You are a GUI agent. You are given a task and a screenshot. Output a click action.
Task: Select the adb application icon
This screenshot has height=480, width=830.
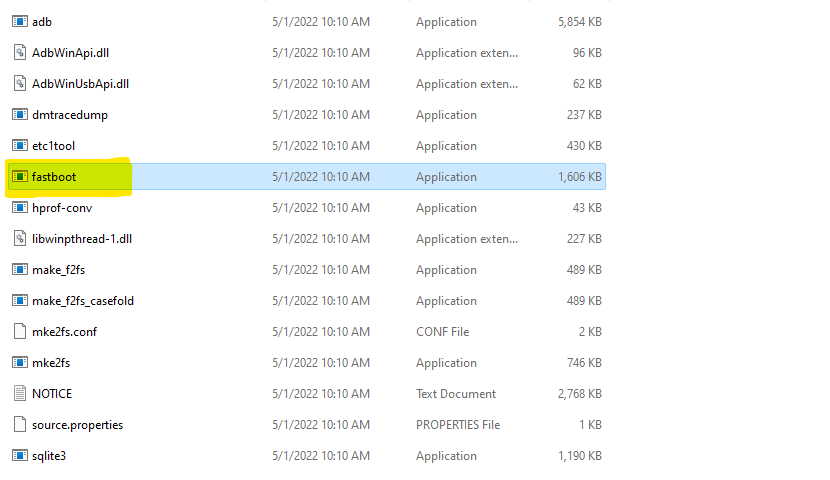click(20, 22)
